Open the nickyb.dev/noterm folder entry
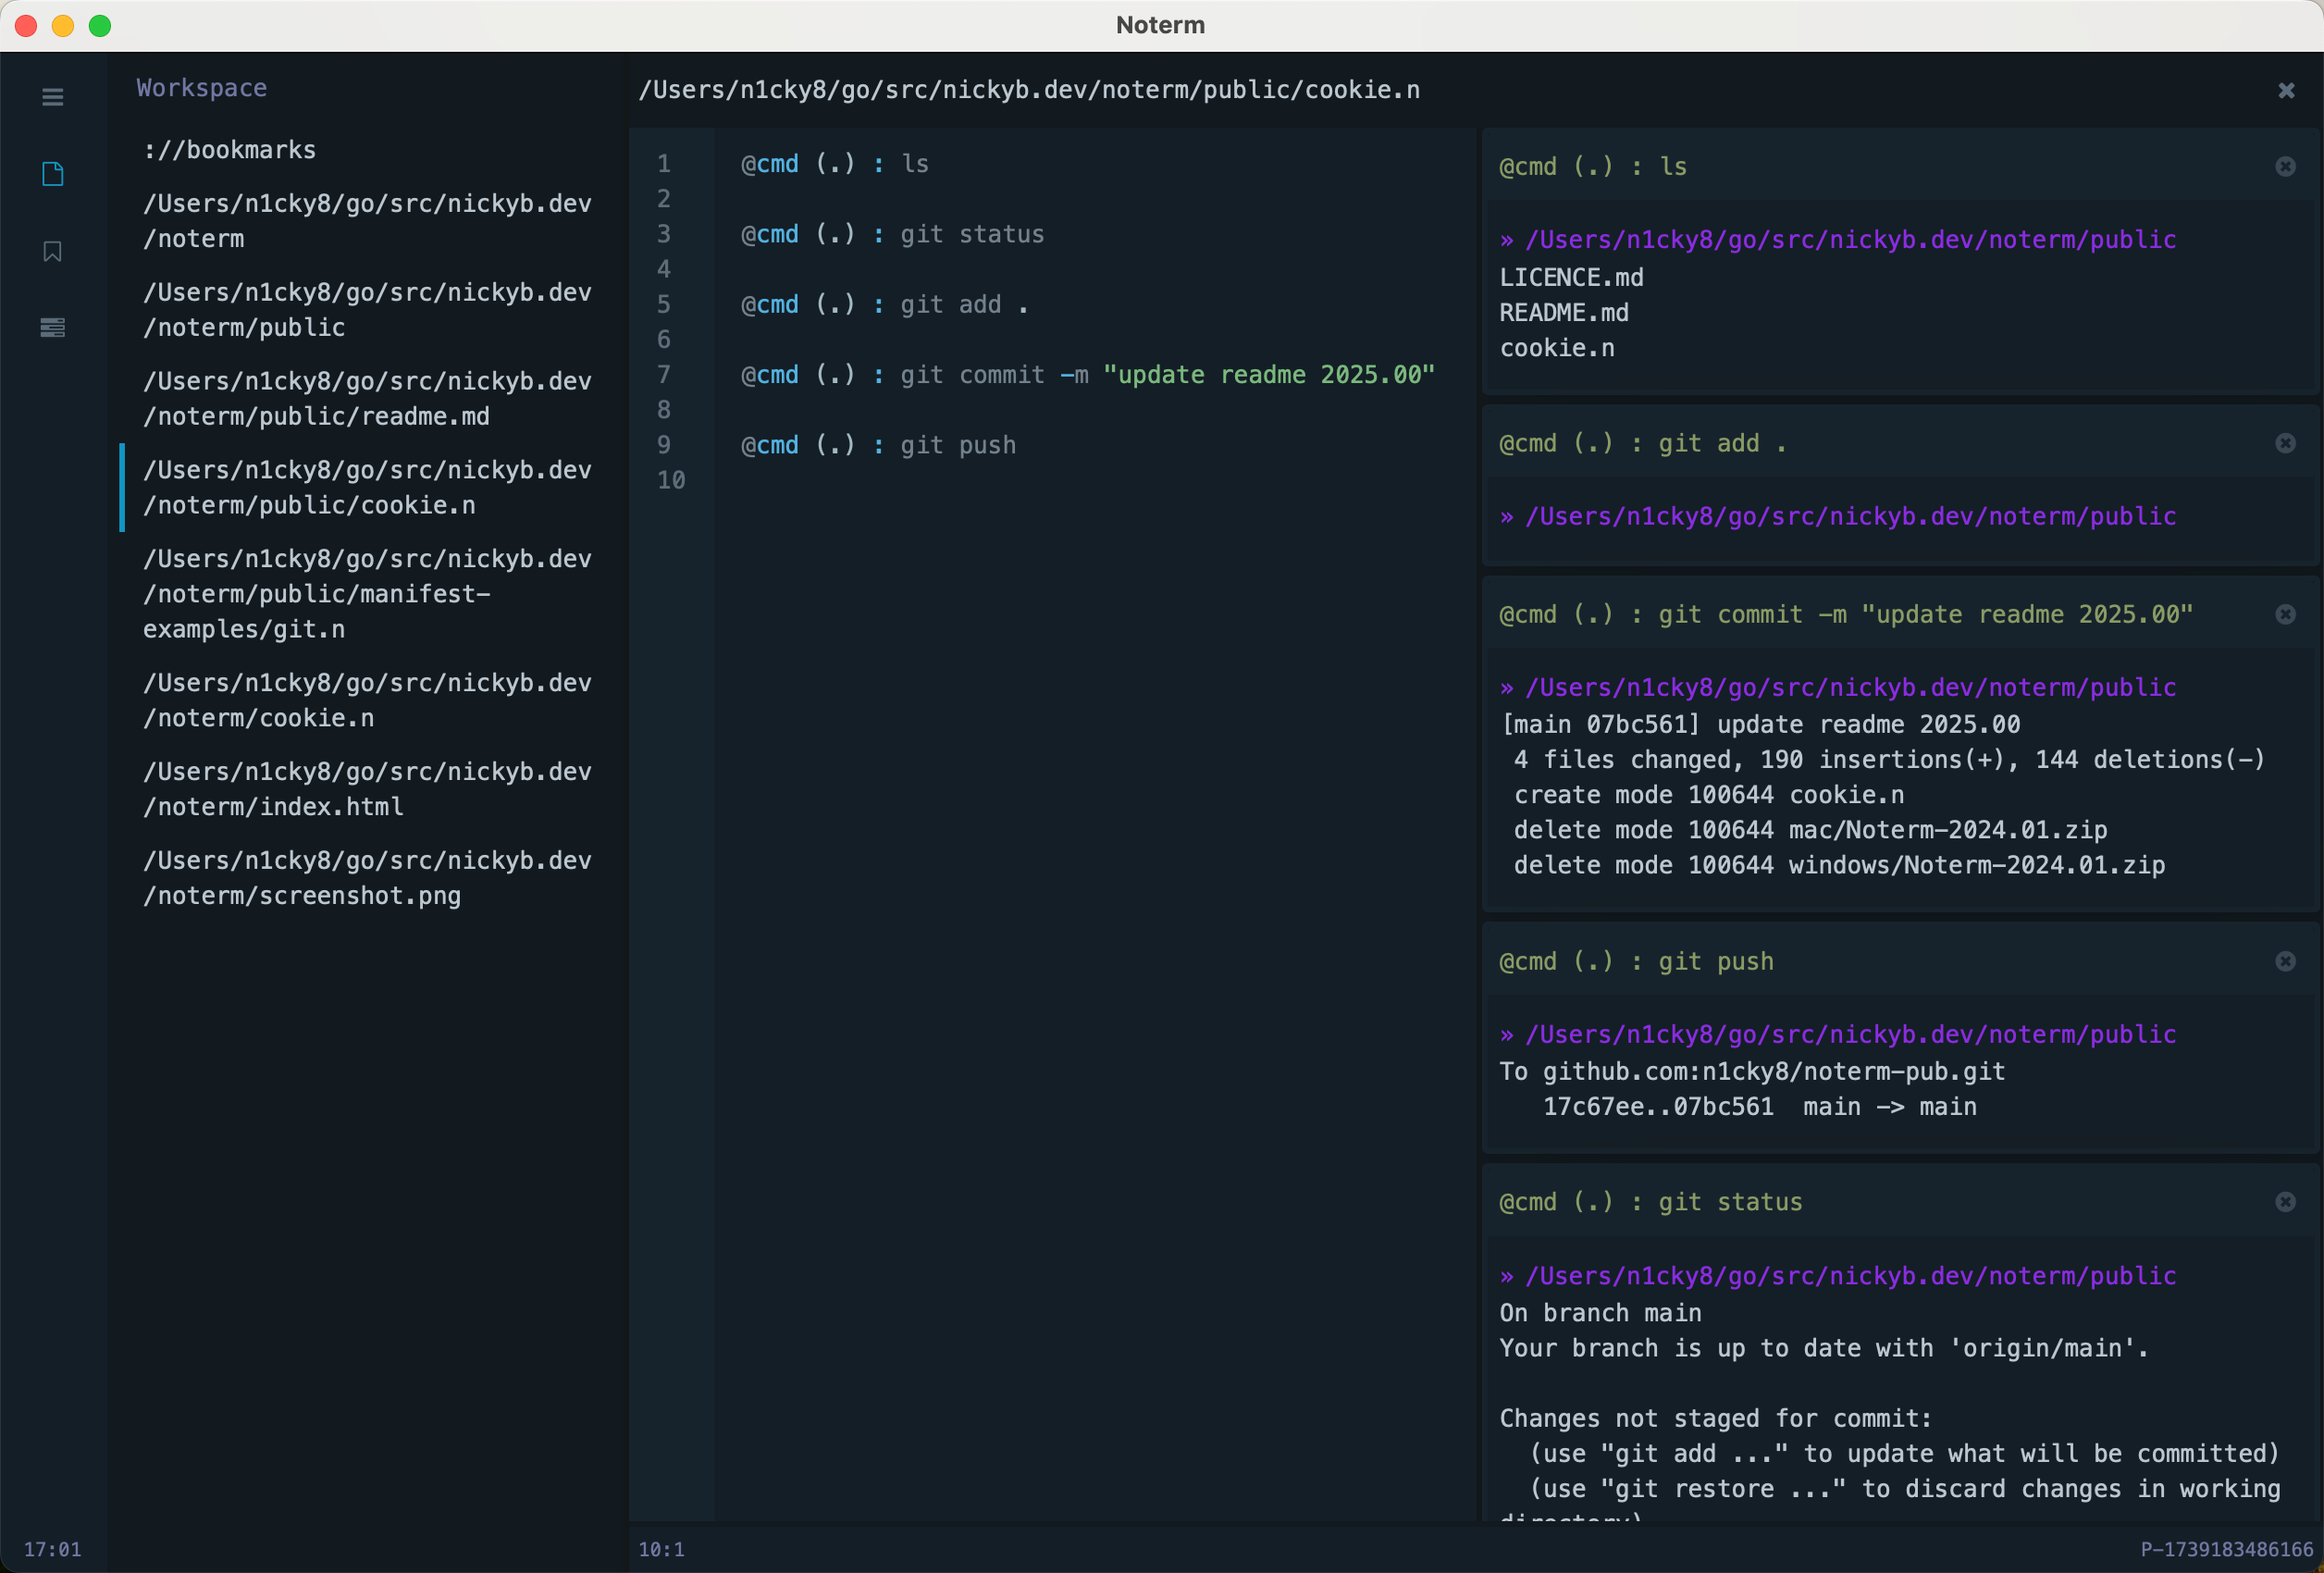Viewport: 2324px width, 1573px height. click(367, 221)
